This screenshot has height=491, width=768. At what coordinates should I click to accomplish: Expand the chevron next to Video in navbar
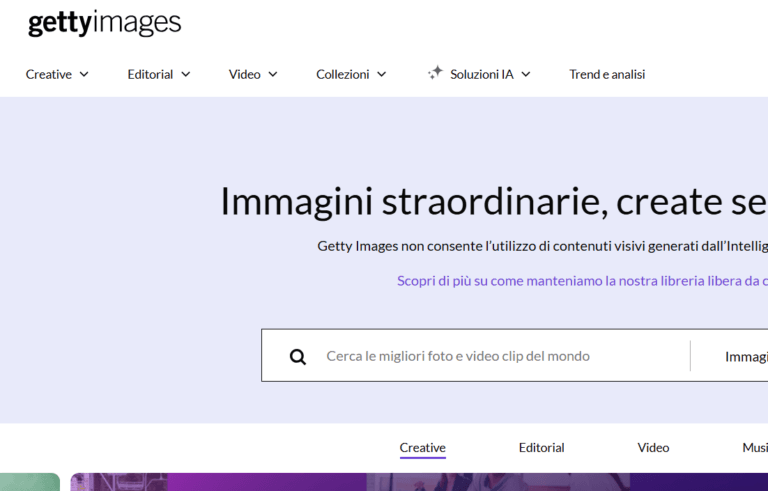pyautogui.click(x=273, y=74)
